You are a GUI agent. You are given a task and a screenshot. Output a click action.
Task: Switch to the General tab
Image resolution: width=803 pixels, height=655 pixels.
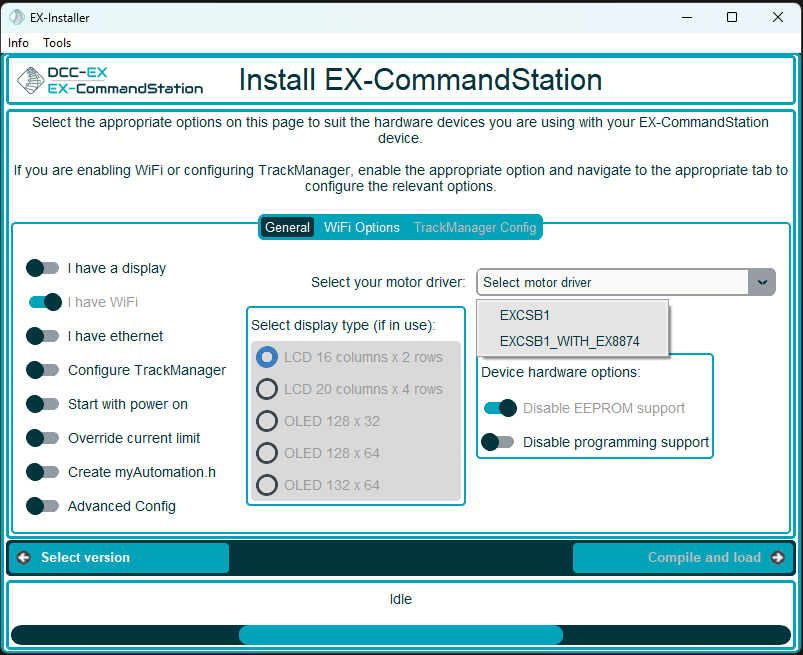click(x=287, y=227)
